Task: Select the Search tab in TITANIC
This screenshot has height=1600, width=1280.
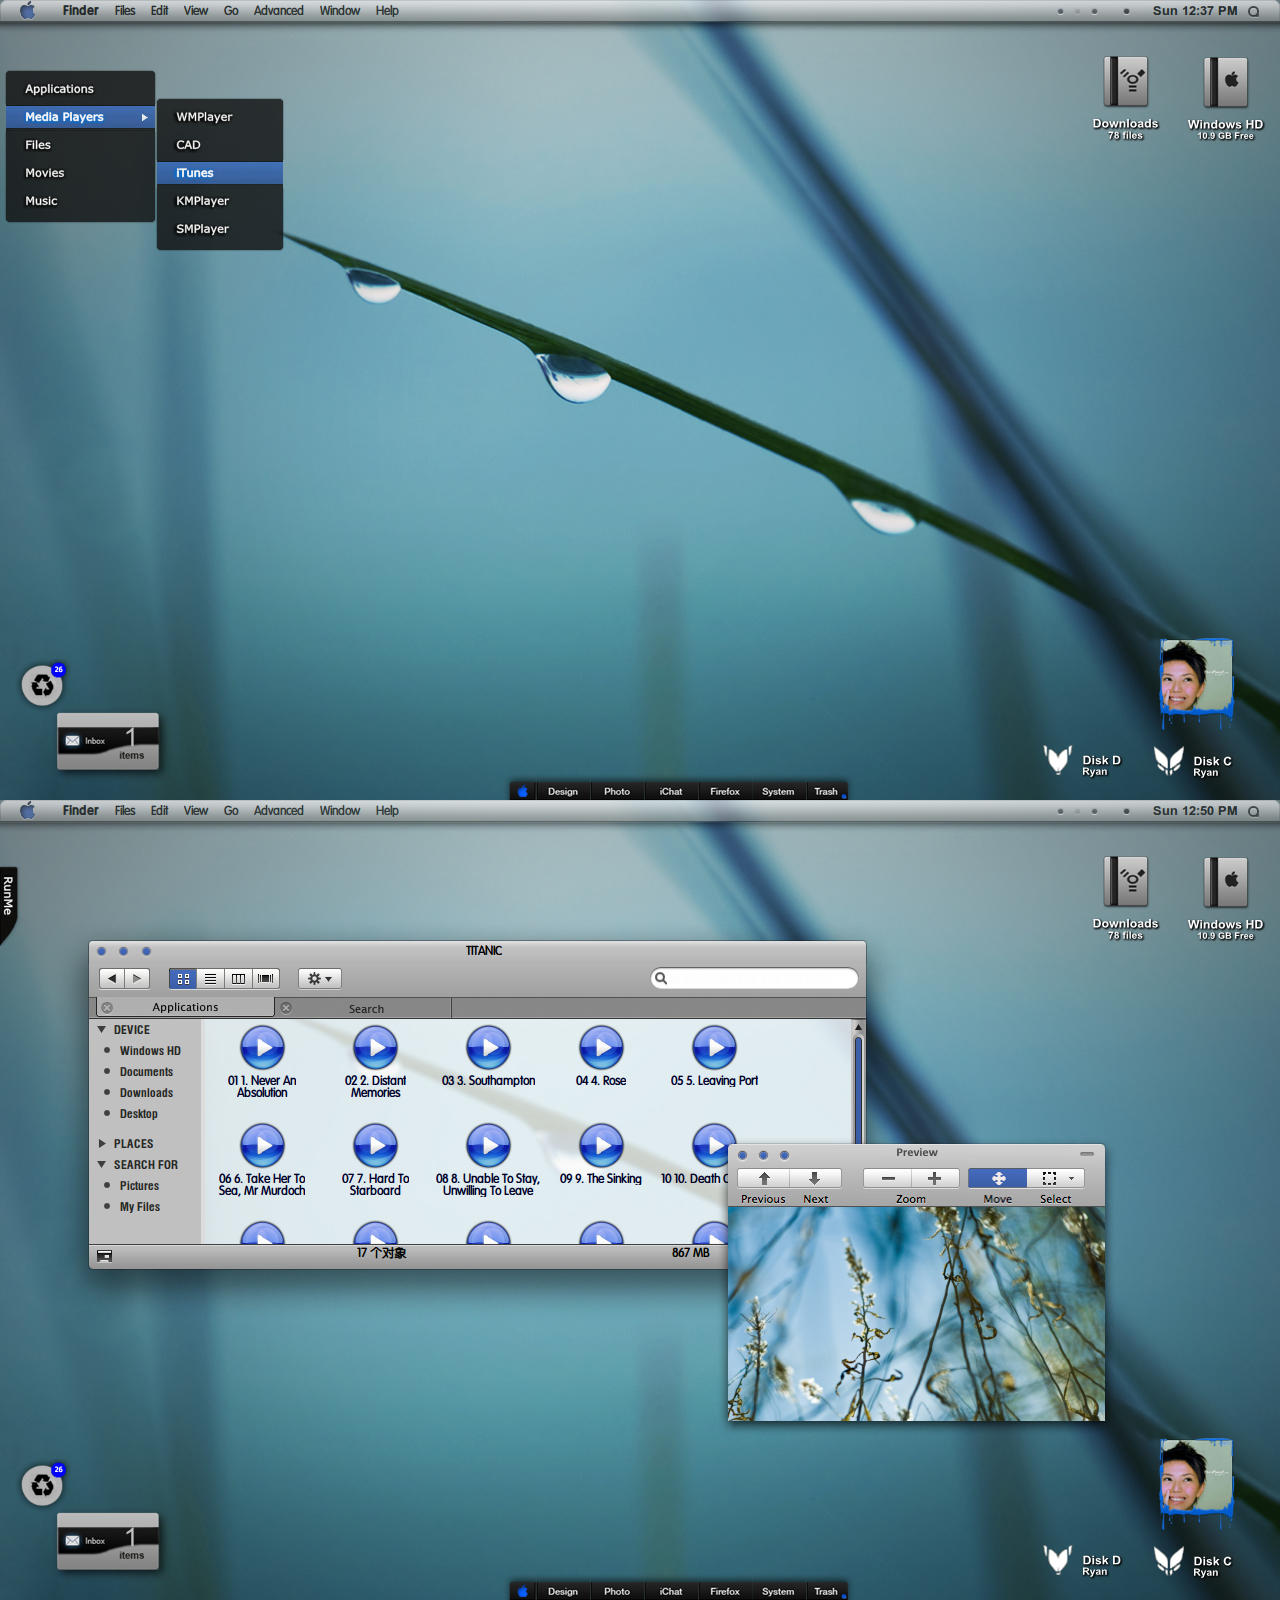Action: 366,1008
